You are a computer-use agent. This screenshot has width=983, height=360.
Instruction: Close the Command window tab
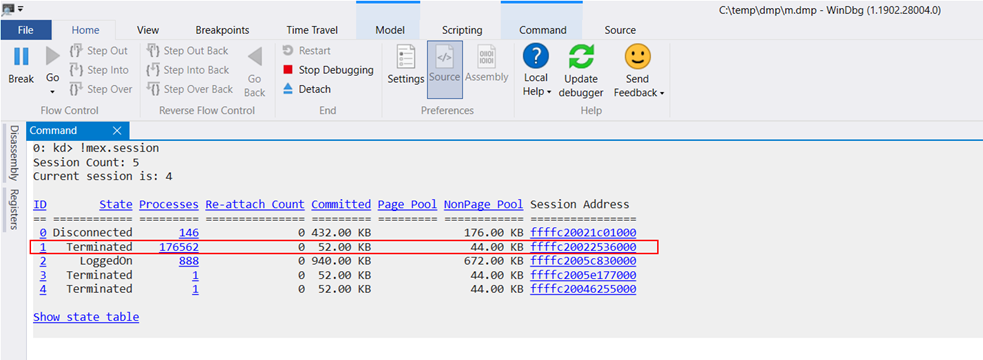click(x=117, y=130)
